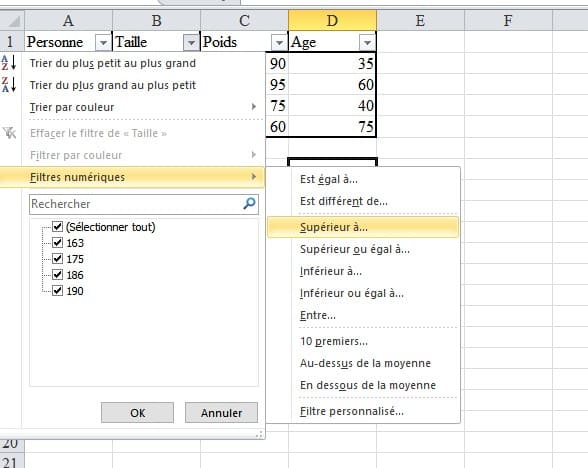Click the A-Z ascending sort icon
The width and height of the screenshot is (588, 468).
(x=9, y=63)
